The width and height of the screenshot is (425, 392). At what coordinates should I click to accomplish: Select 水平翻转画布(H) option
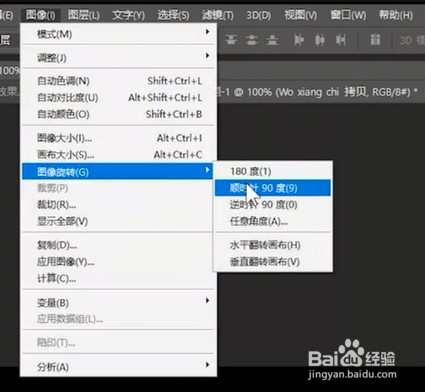tap(273, 245)
